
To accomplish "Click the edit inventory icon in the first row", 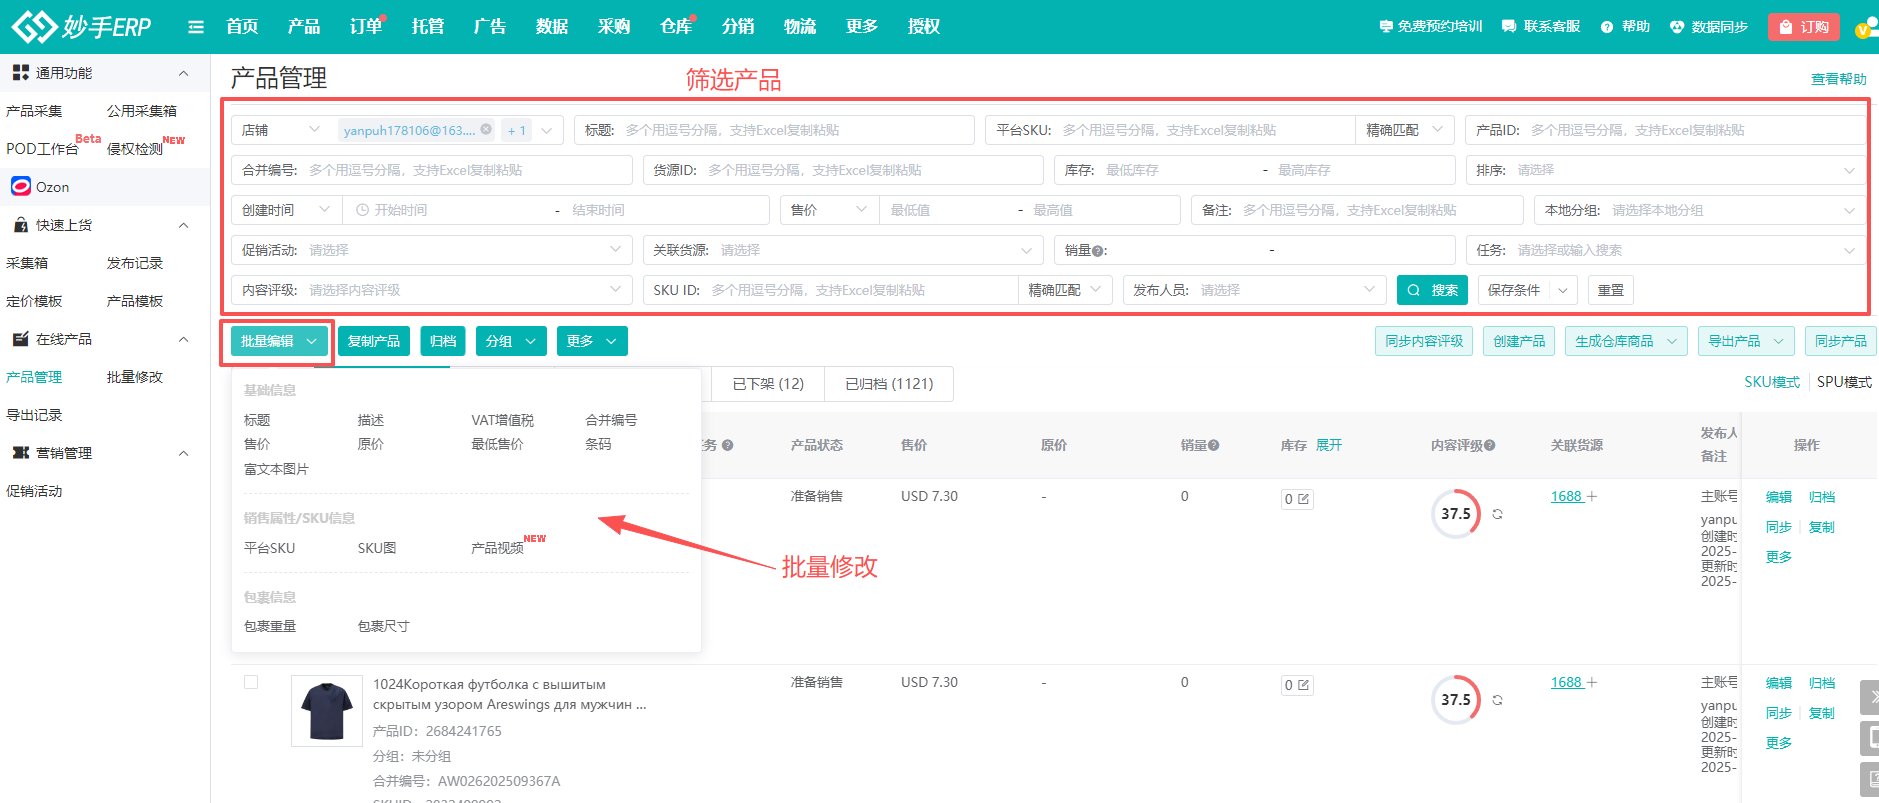I will (1303, 499).
